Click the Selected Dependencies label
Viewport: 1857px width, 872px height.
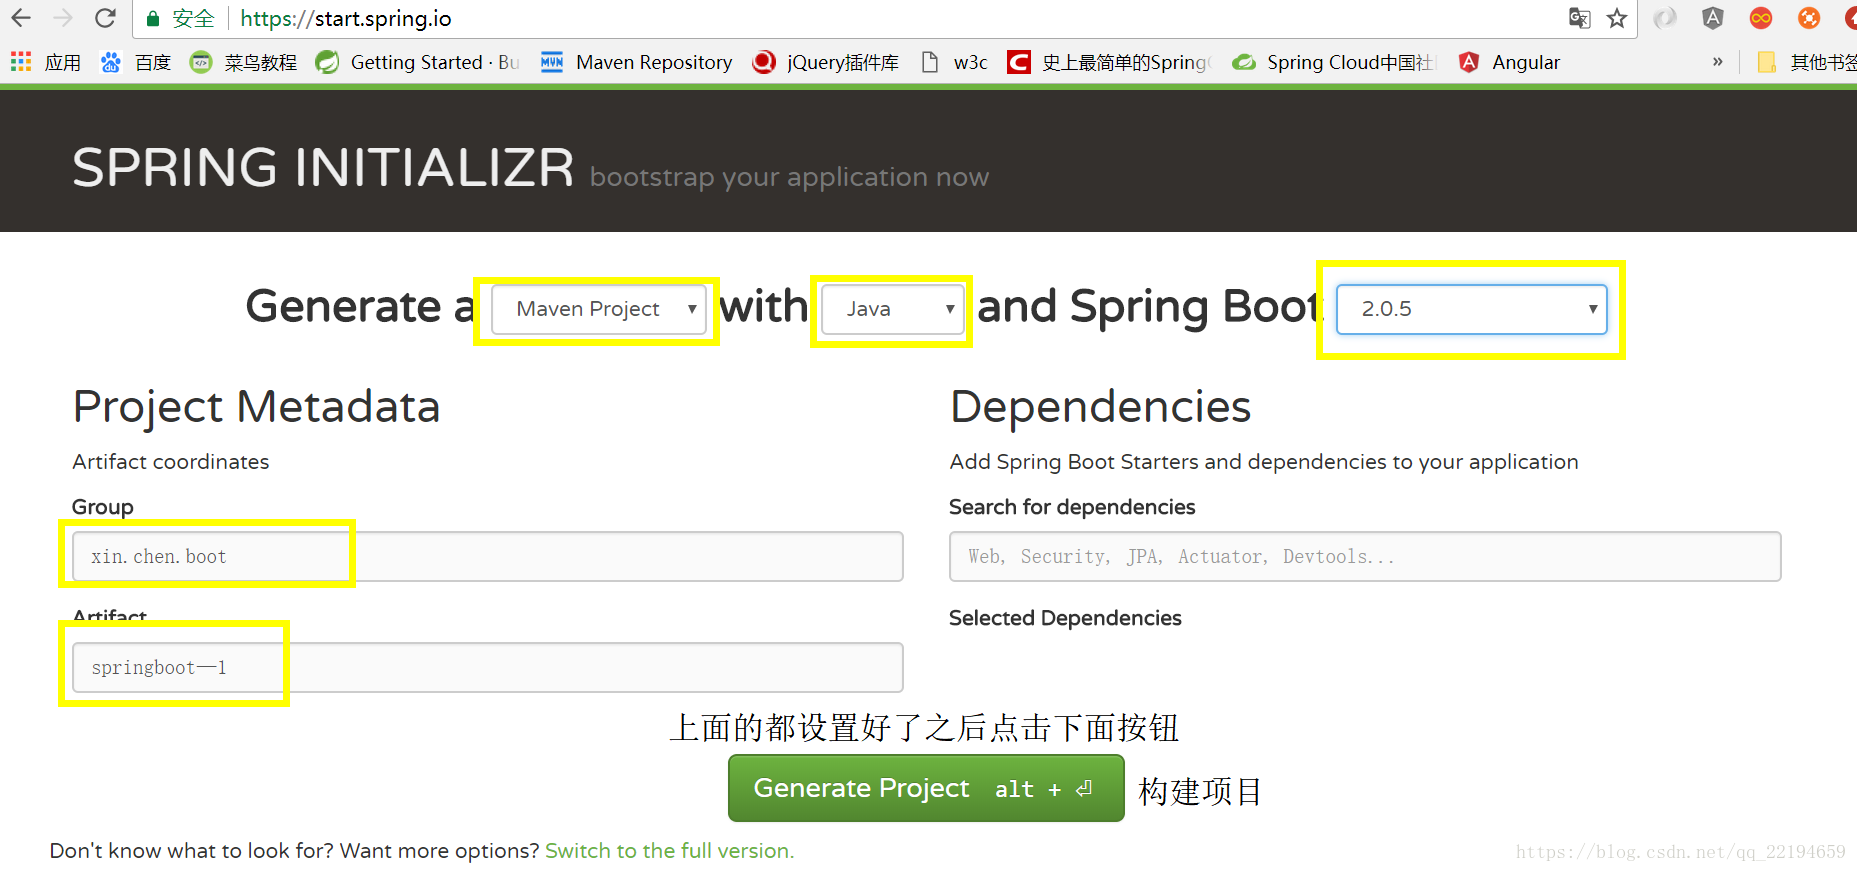tap(1065, 618)
